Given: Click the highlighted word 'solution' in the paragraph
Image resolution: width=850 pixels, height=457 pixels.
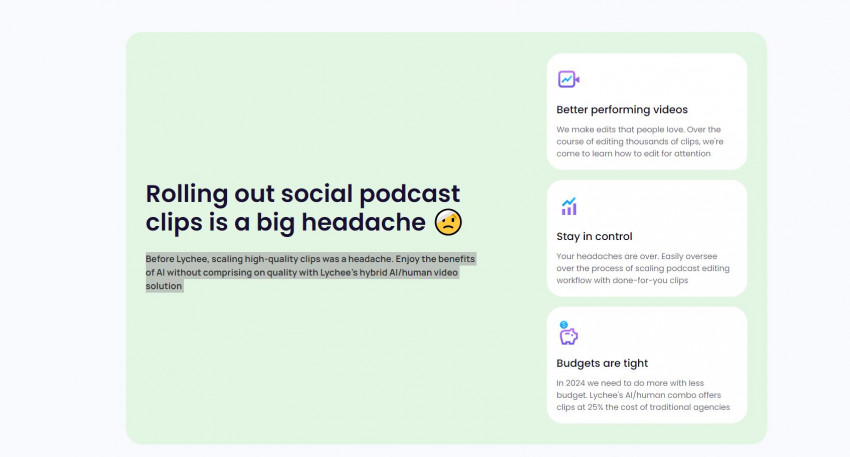Looking at the screenshot, I should (x=164, y=286).
